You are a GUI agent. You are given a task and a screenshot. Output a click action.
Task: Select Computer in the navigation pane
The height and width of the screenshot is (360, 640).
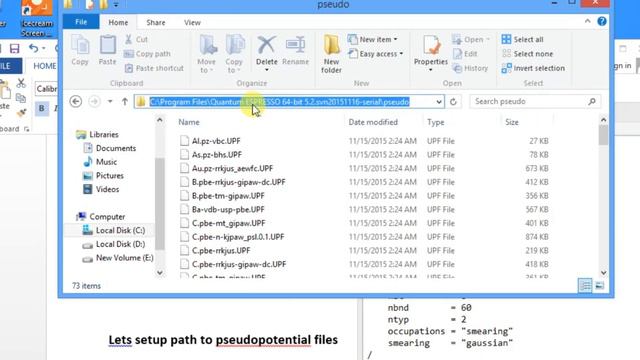click(x=101, y=217)
